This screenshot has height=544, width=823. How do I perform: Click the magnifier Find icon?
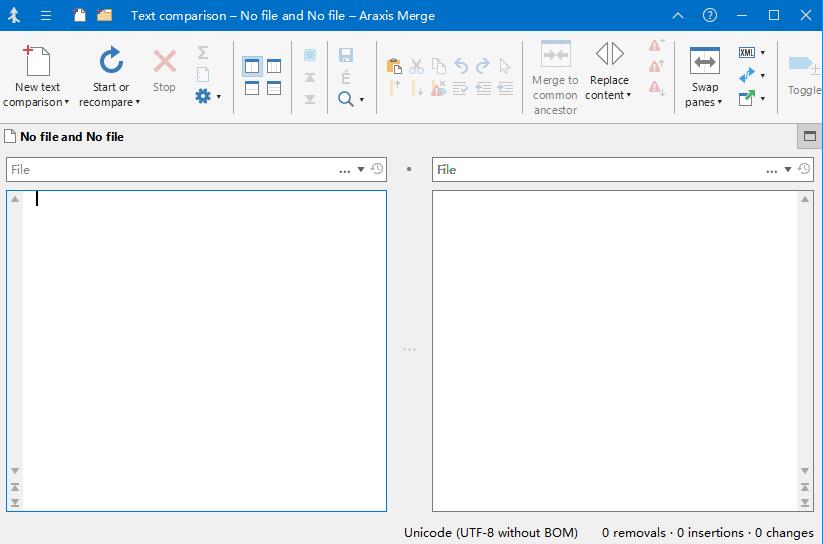[x=345, y=99]
